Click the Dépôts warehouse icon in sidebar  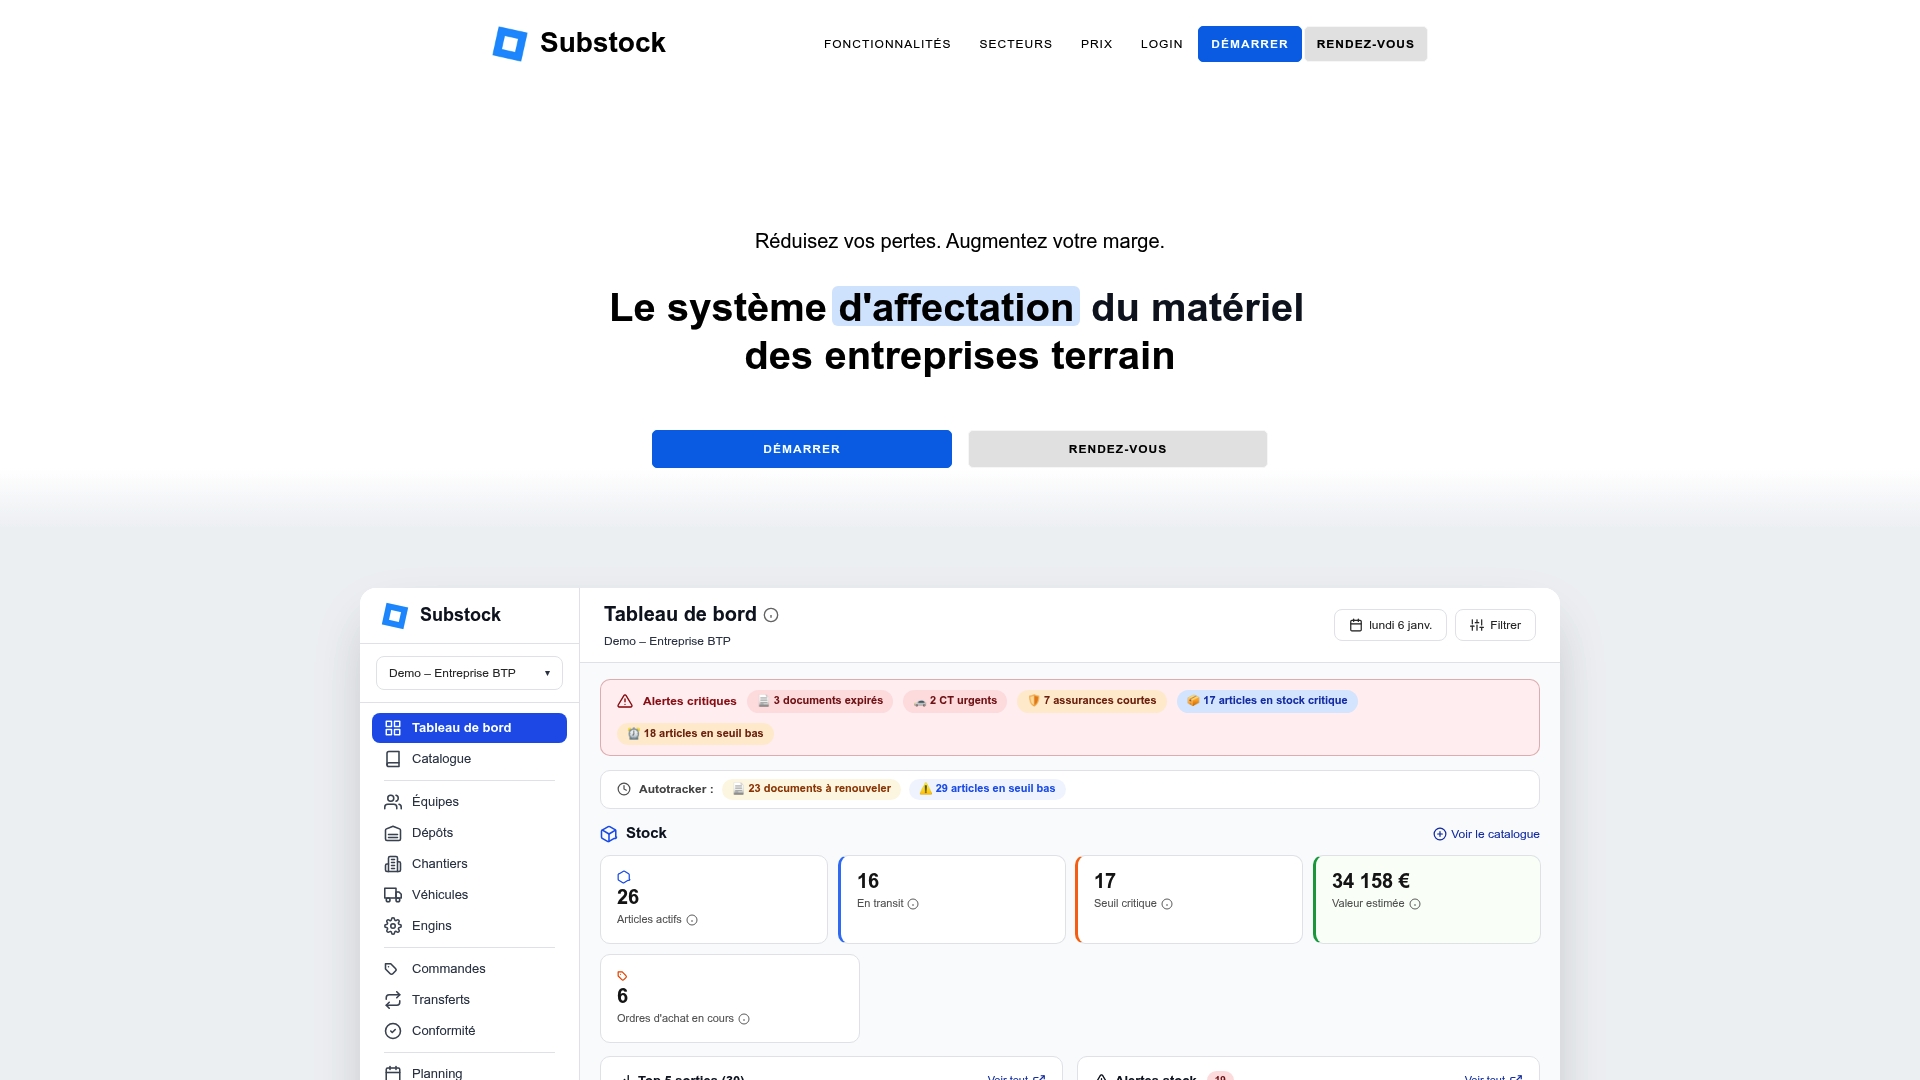pyautogui.click(x=393, y=833)
